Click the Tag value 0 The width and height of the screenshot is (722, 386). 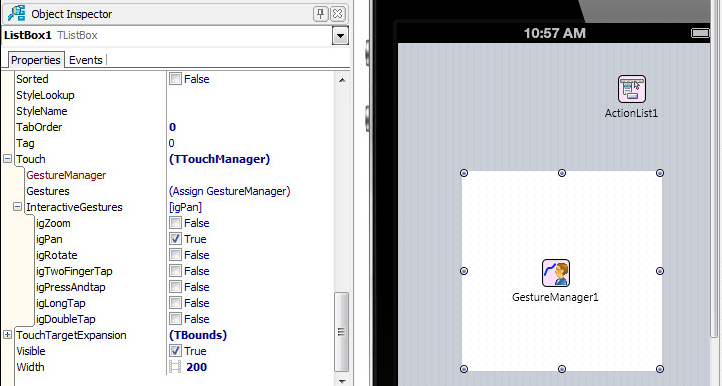171,143
